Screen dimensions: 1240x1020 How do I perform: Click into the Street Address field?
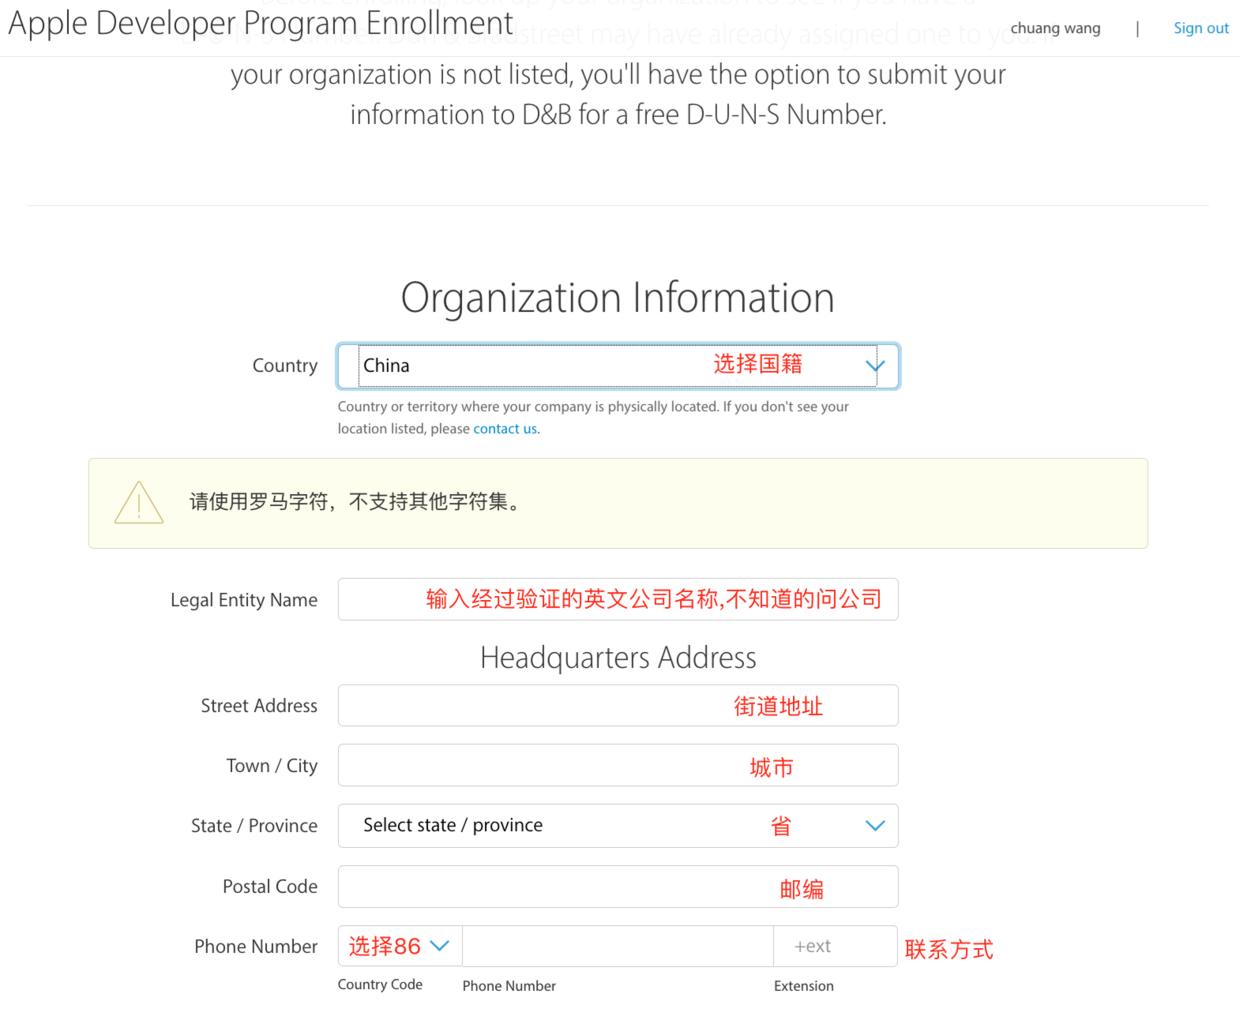tap(618, 706)
